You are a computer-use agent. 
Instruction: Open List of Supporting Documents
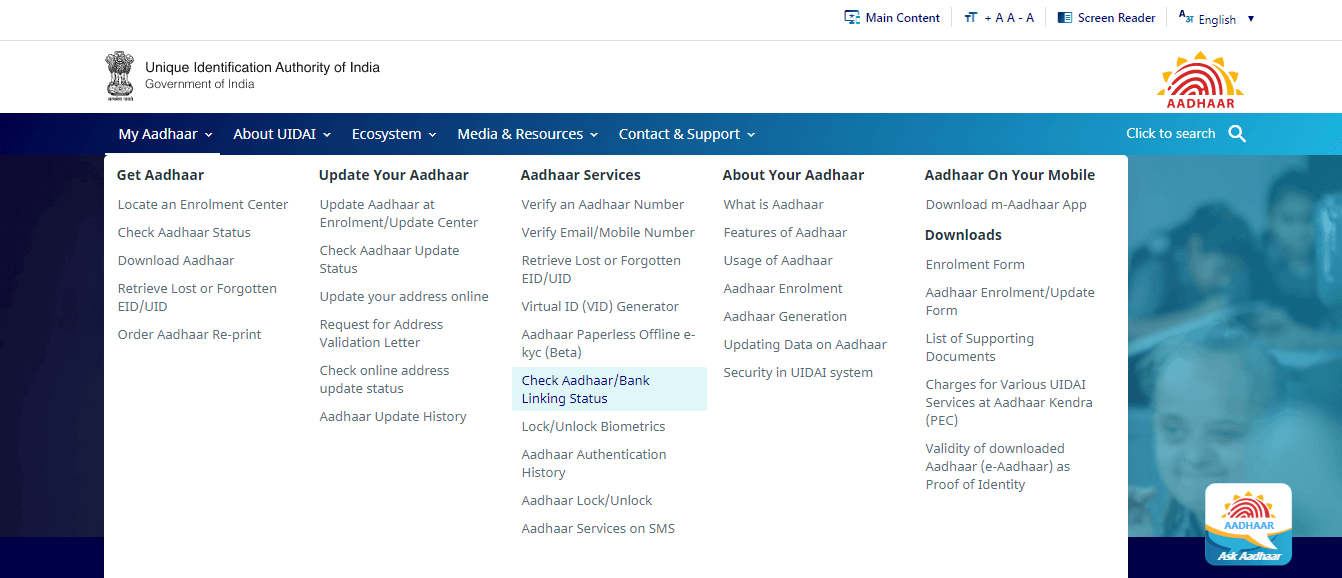pyautogui.click(x=980, y=347)
